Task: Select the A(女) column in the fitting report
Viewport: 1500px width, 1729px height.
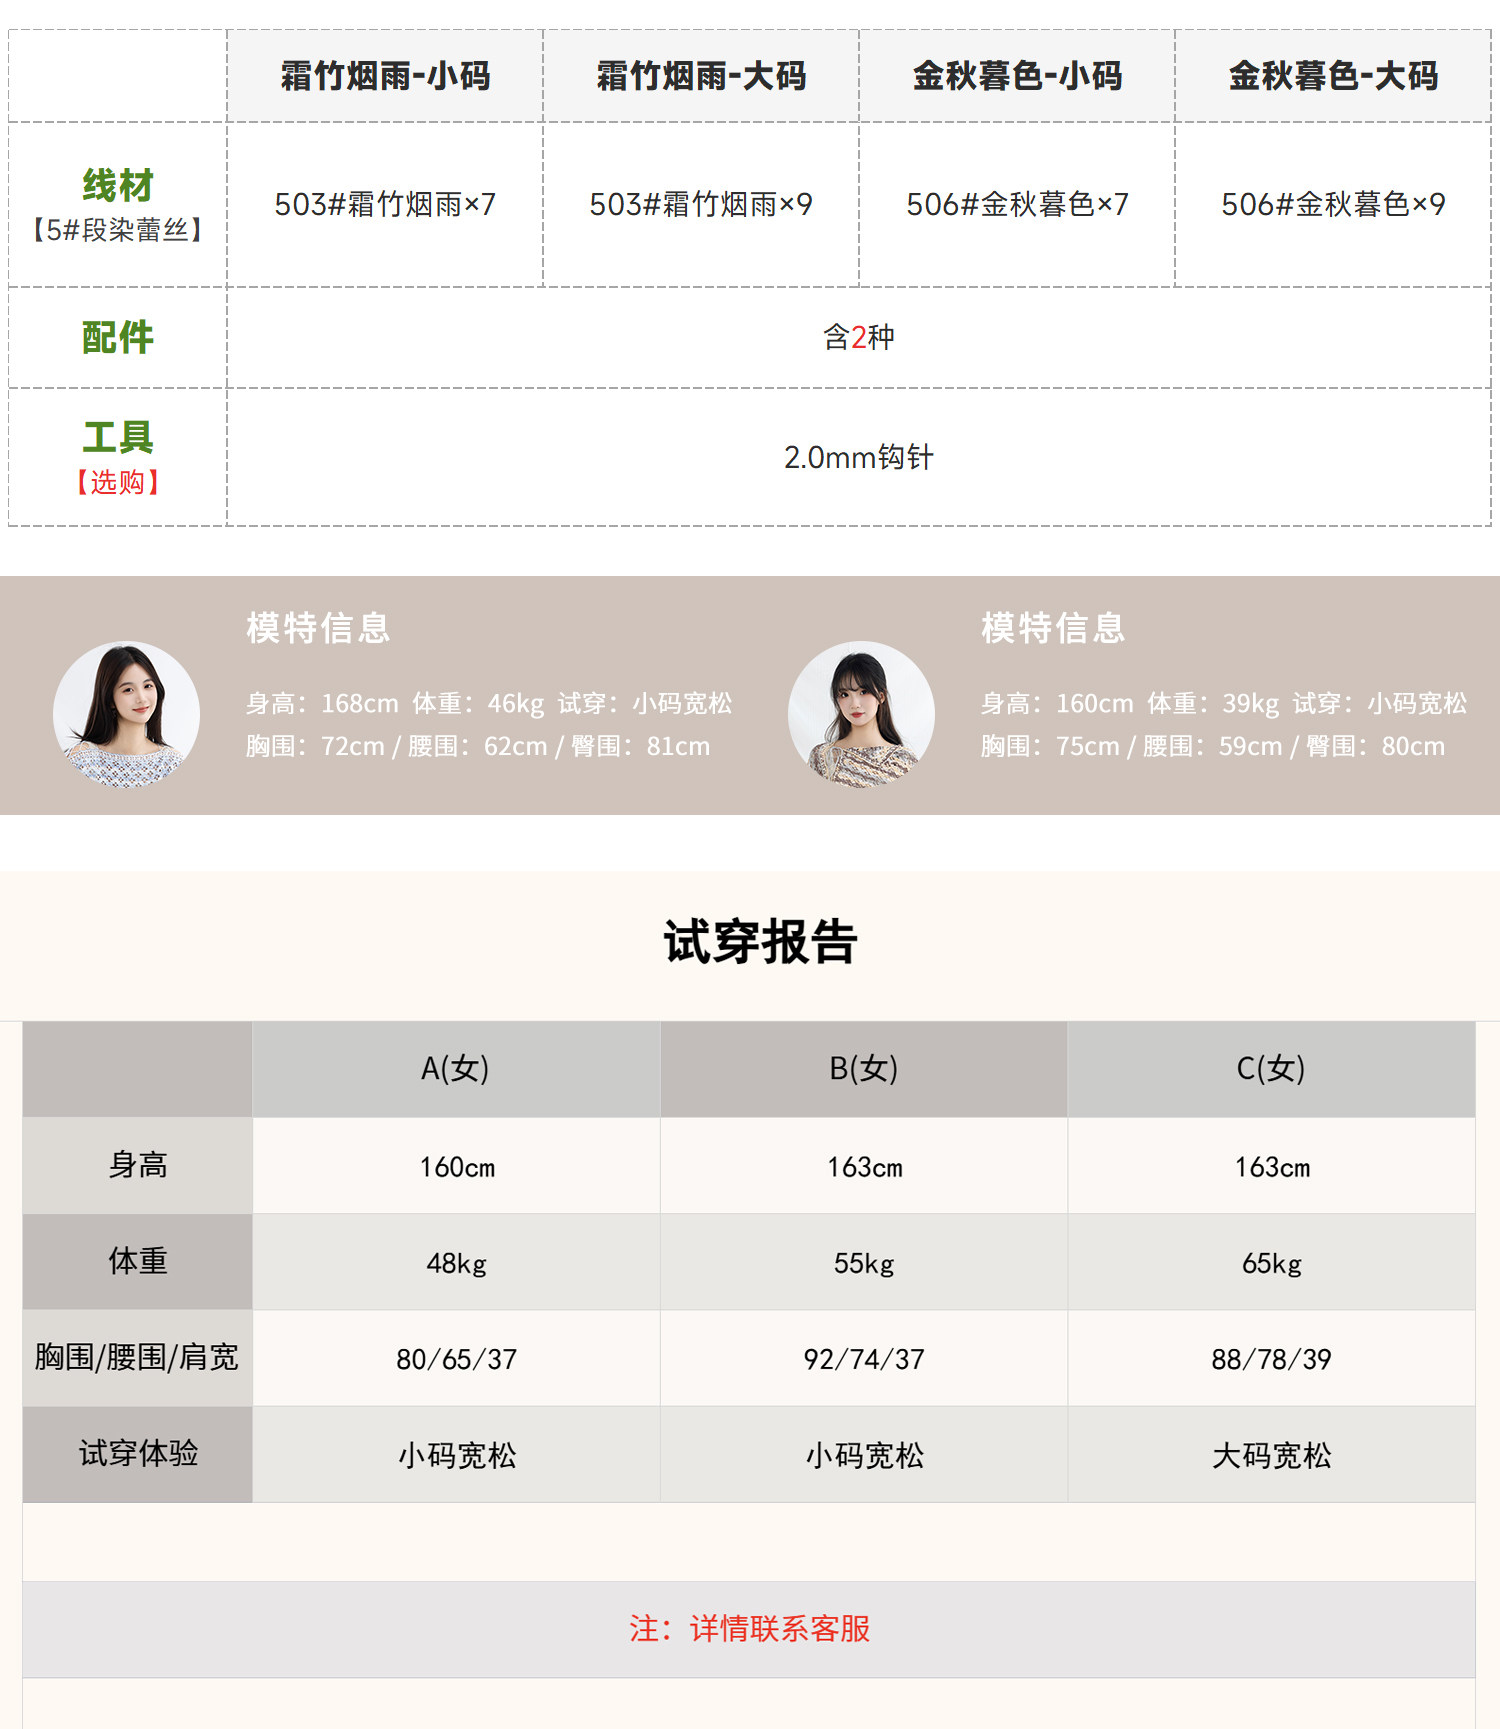Action: (455, 1069)
